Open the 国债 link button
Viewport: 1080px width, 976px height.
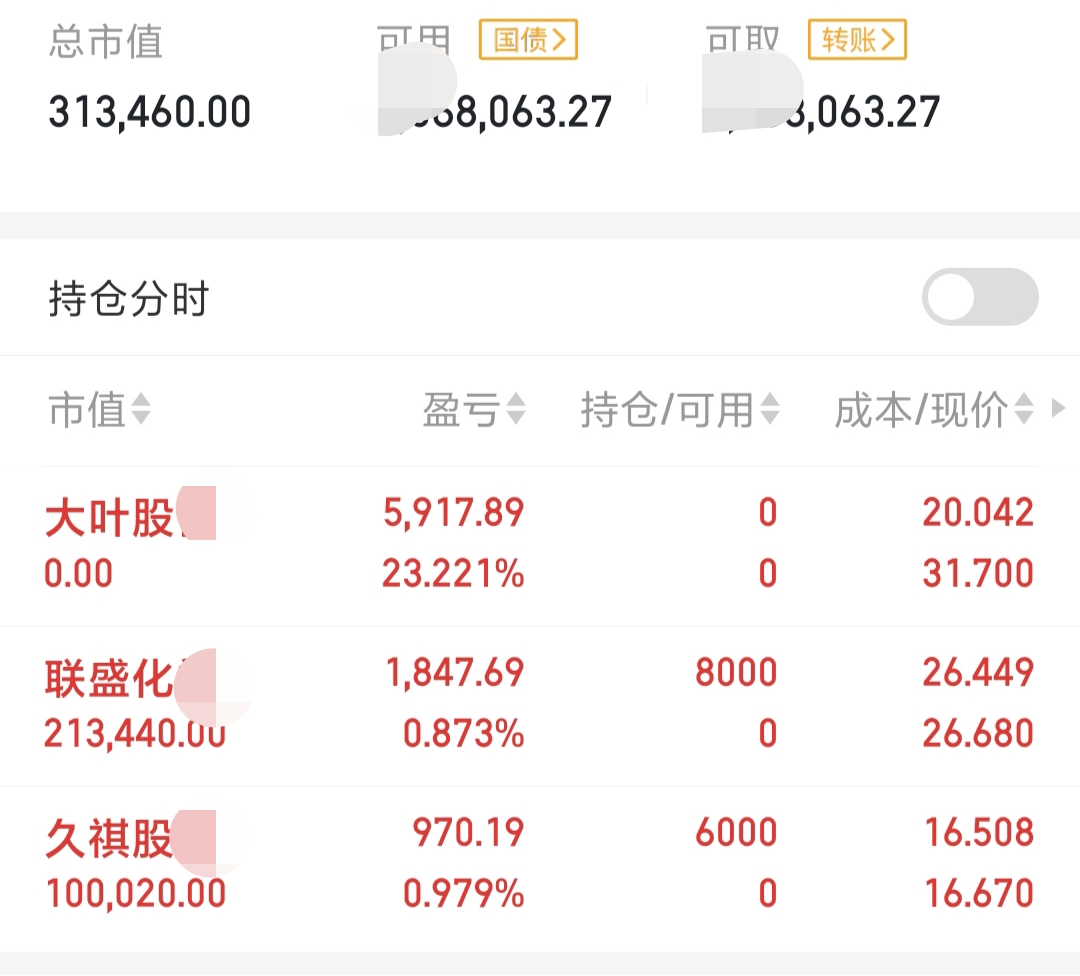click(528, 40)
